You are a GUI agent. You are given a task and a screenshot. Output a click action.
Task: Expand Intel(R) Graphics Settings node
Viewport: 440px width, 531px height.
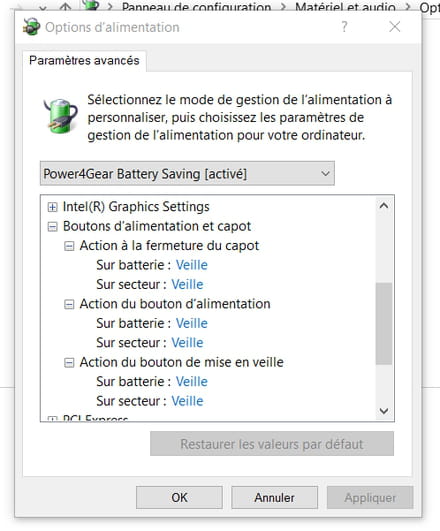[52, 207]
